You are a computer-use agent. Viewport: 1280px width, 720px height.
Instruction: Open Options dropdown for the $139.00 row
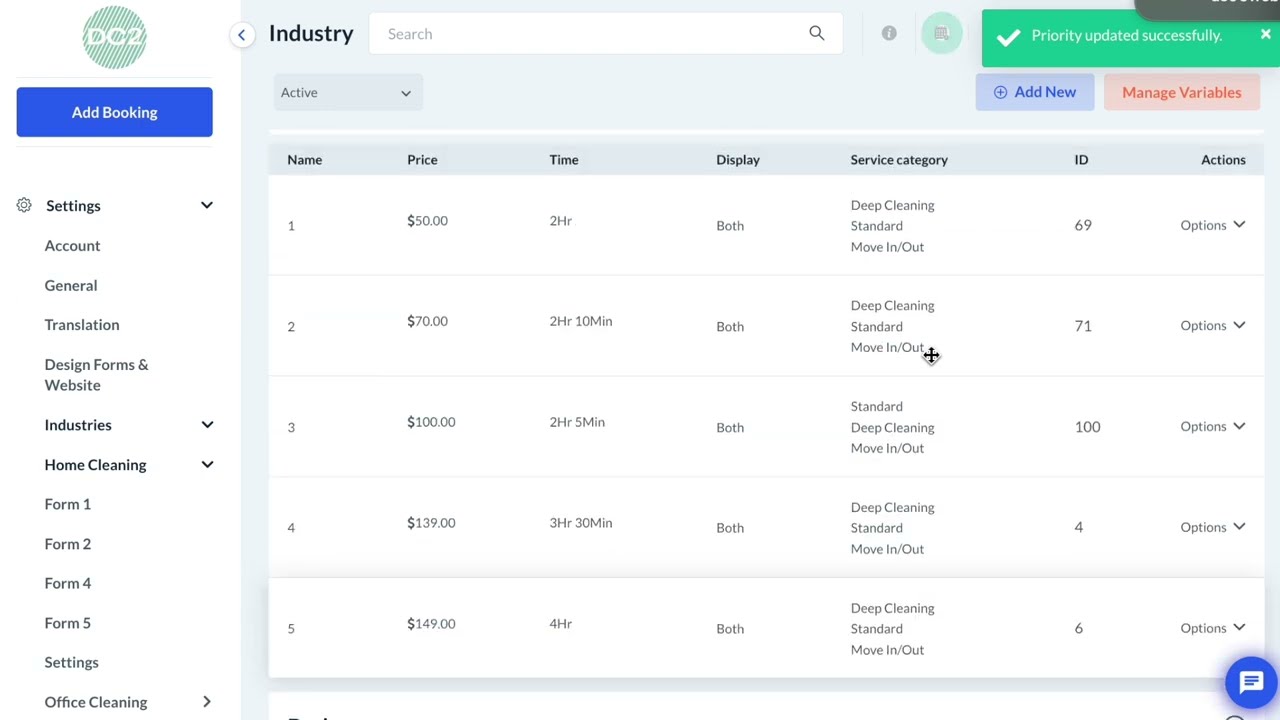click(x=1212, y=528)
